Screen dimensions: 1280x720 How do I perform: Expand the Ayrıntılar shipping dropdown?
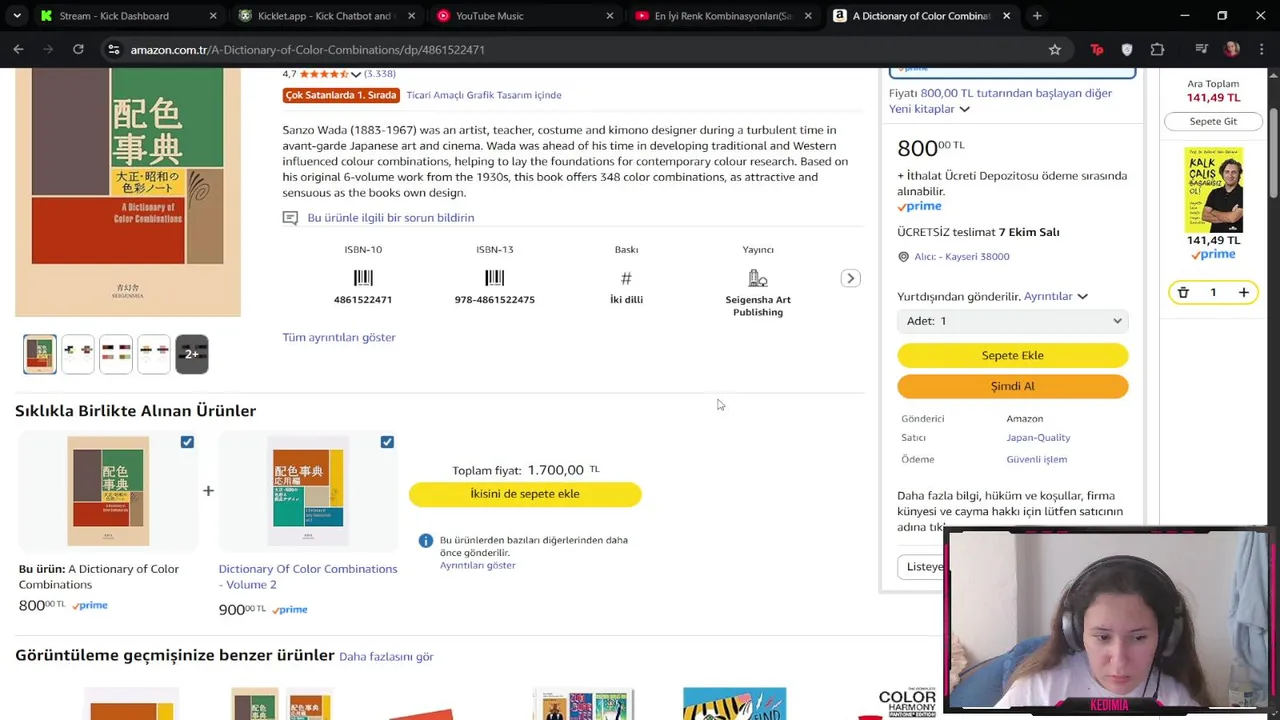(x=1056, y=296)
